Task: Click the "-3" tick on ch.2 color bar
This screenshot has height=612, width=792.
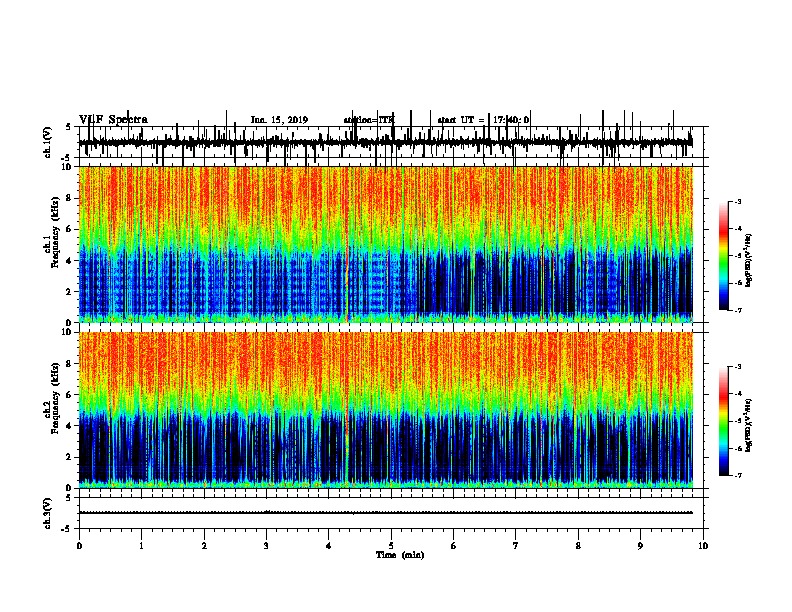Action: tap(738, 367)
